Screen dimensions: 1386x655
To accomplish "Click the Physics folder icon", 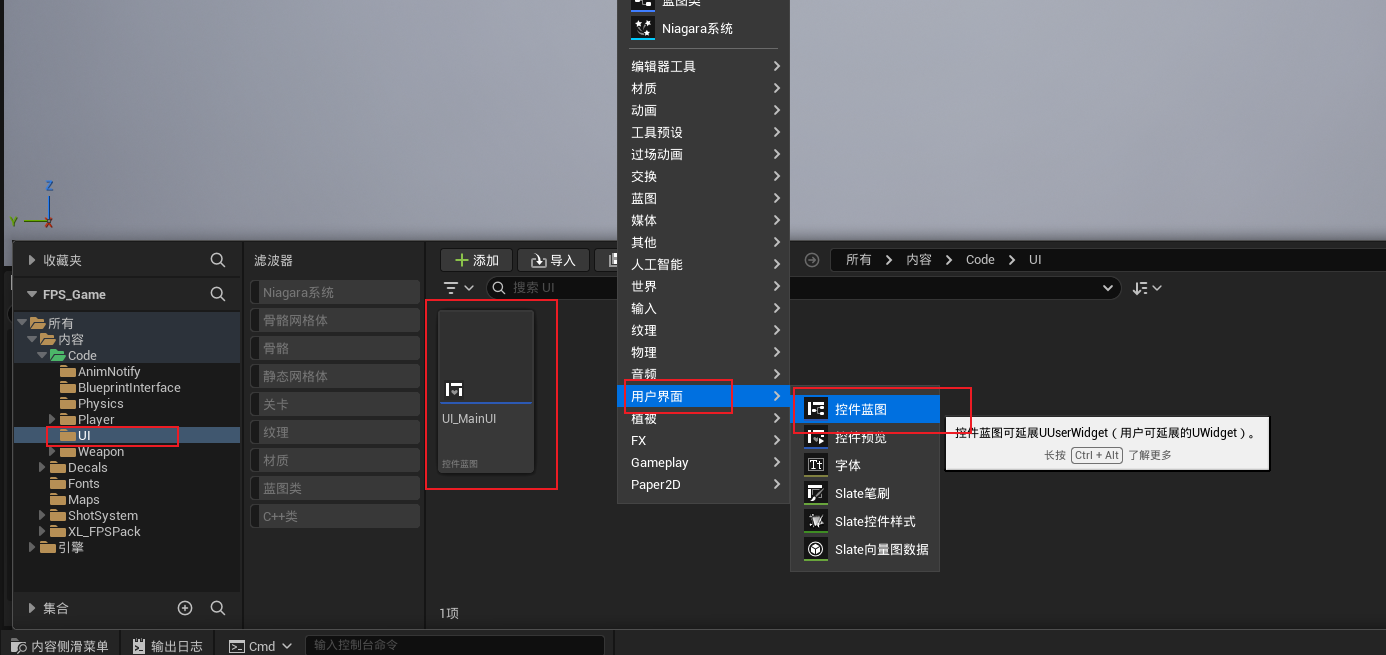I will [x=68, y=403].
